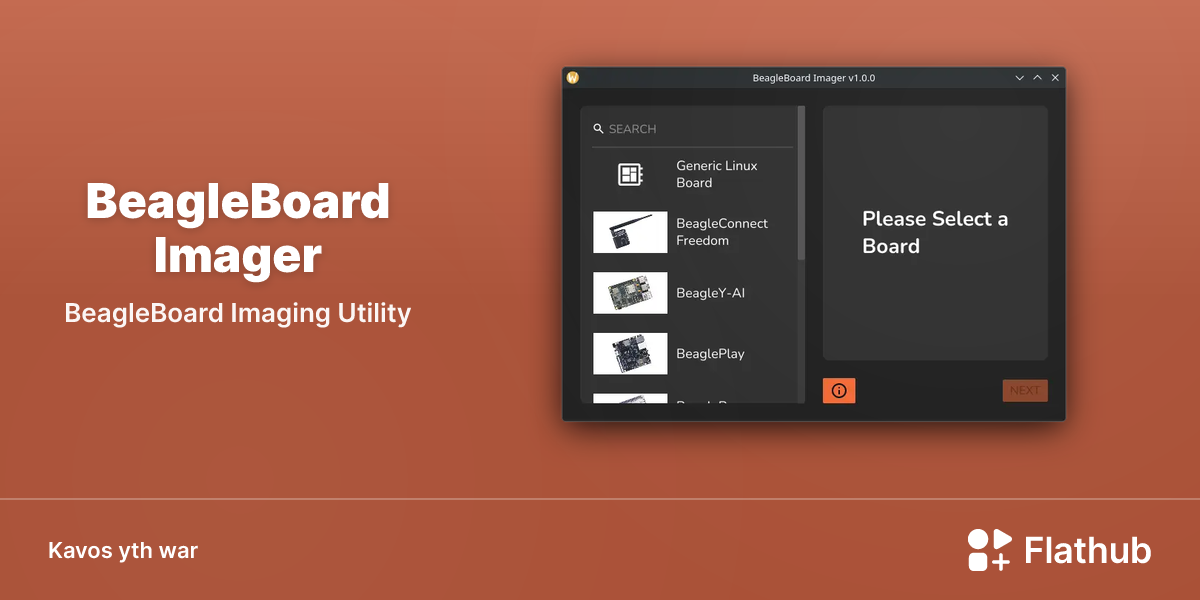This screenshot has width=1200, height=600.
Task: Click the Please Select a Board message
Action: pyautogui.click(x=935, y=232)
